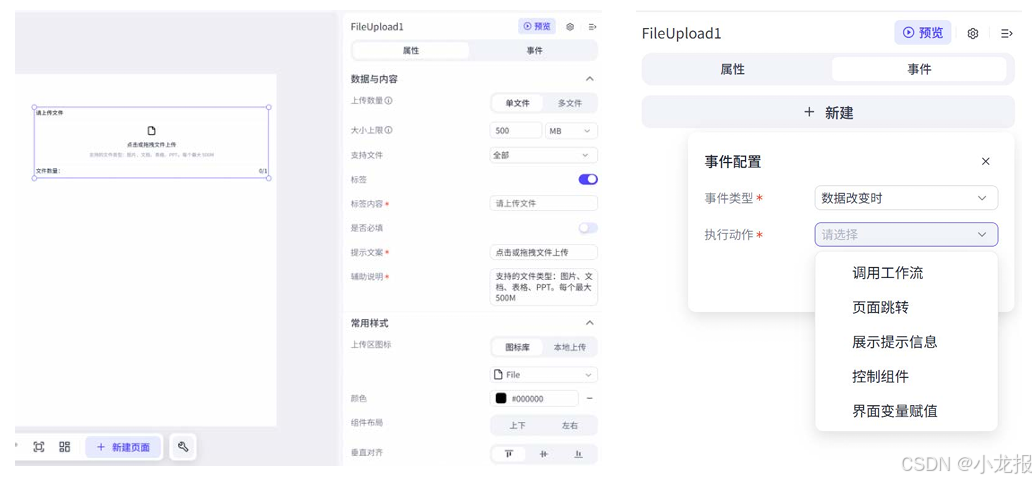This screenshot has height=482, width=1036.
Task: Click the info icon next to 上传数量
Action: click(x=388, y=101)
